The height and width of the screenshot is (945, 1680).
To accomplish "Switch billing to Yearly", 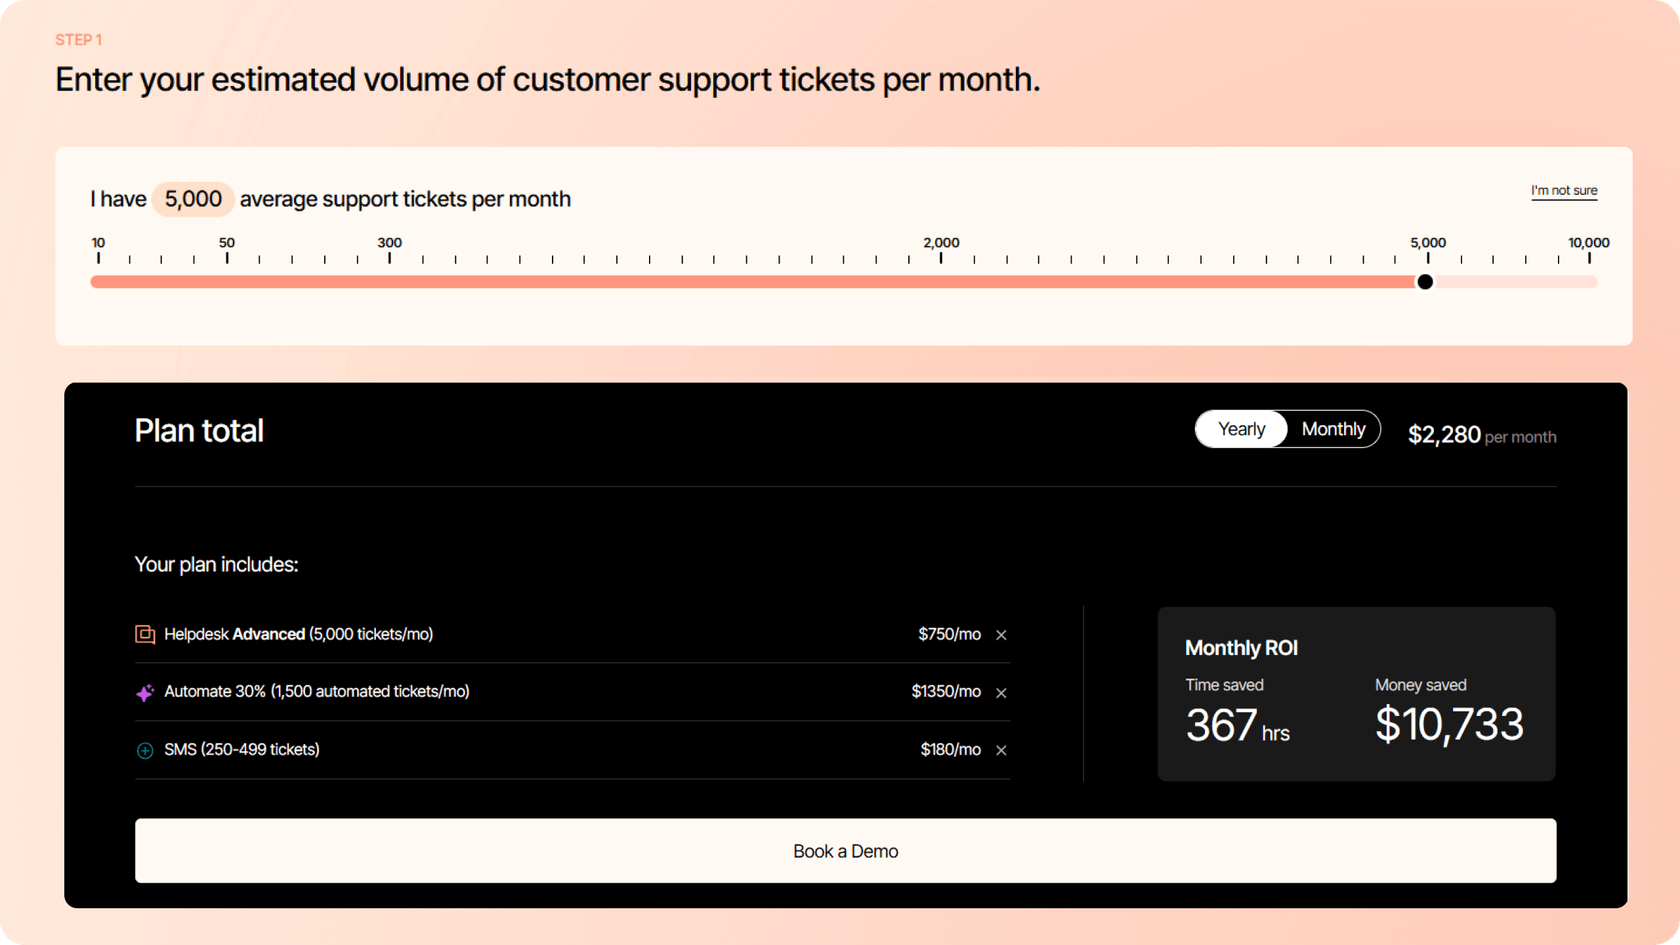I will pyautogui.click(x=1241, y=429).
